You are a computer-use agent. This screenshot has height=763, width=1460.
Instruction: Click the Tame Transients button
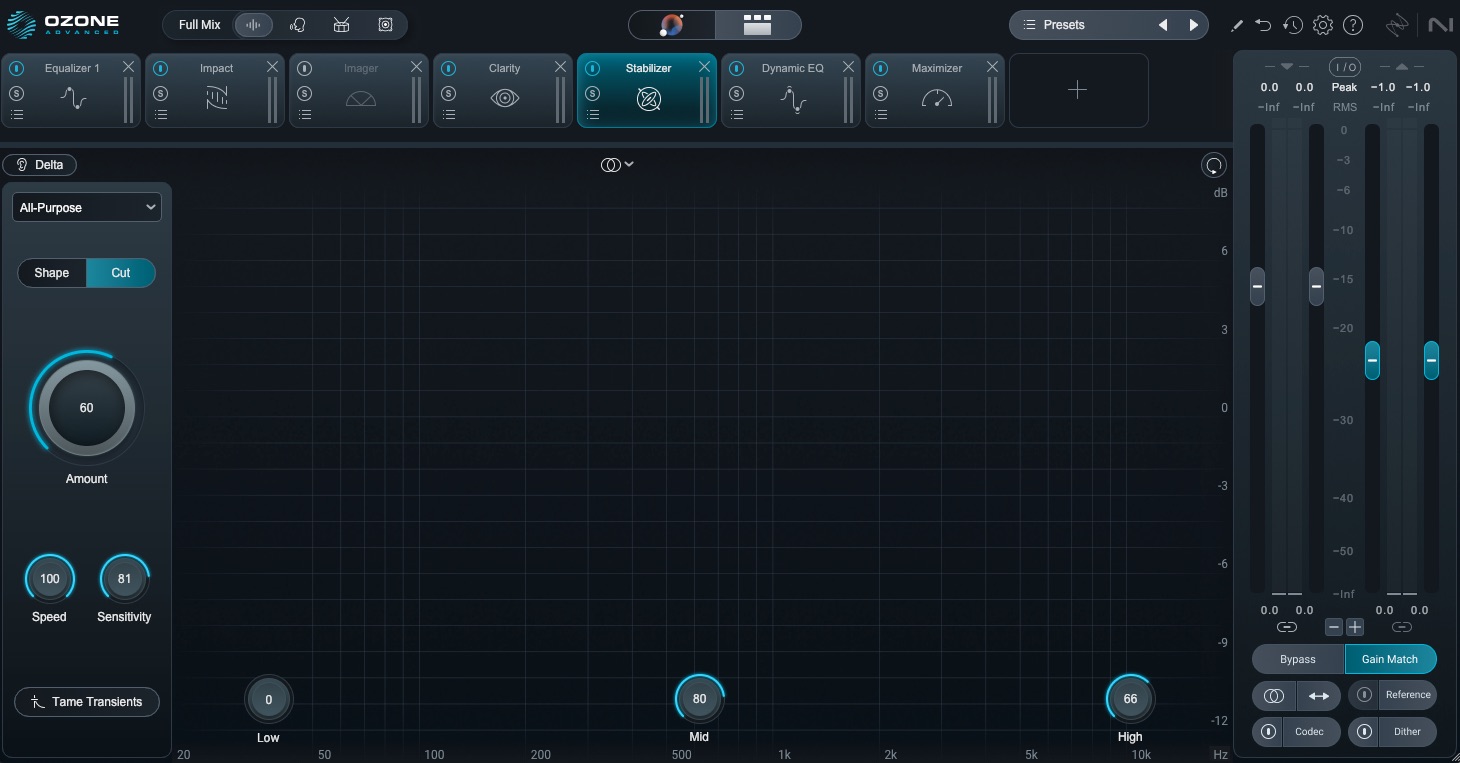pos(87,702)
